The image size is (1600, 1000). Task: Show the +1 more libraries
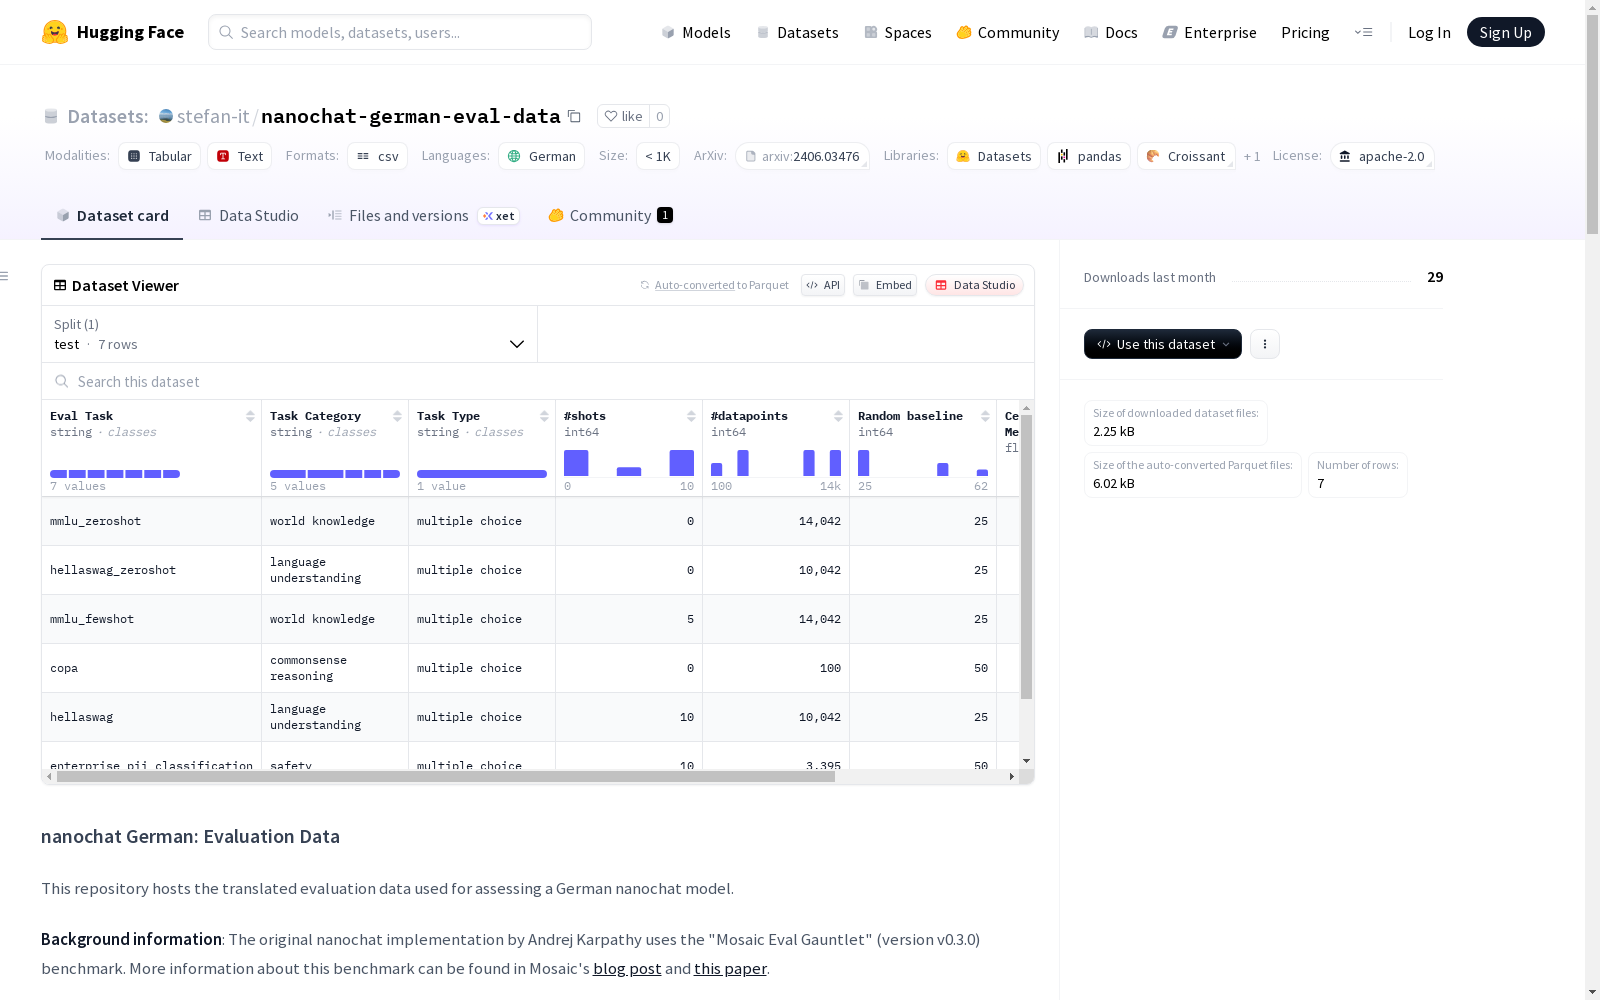click(x=1252, y=156)
